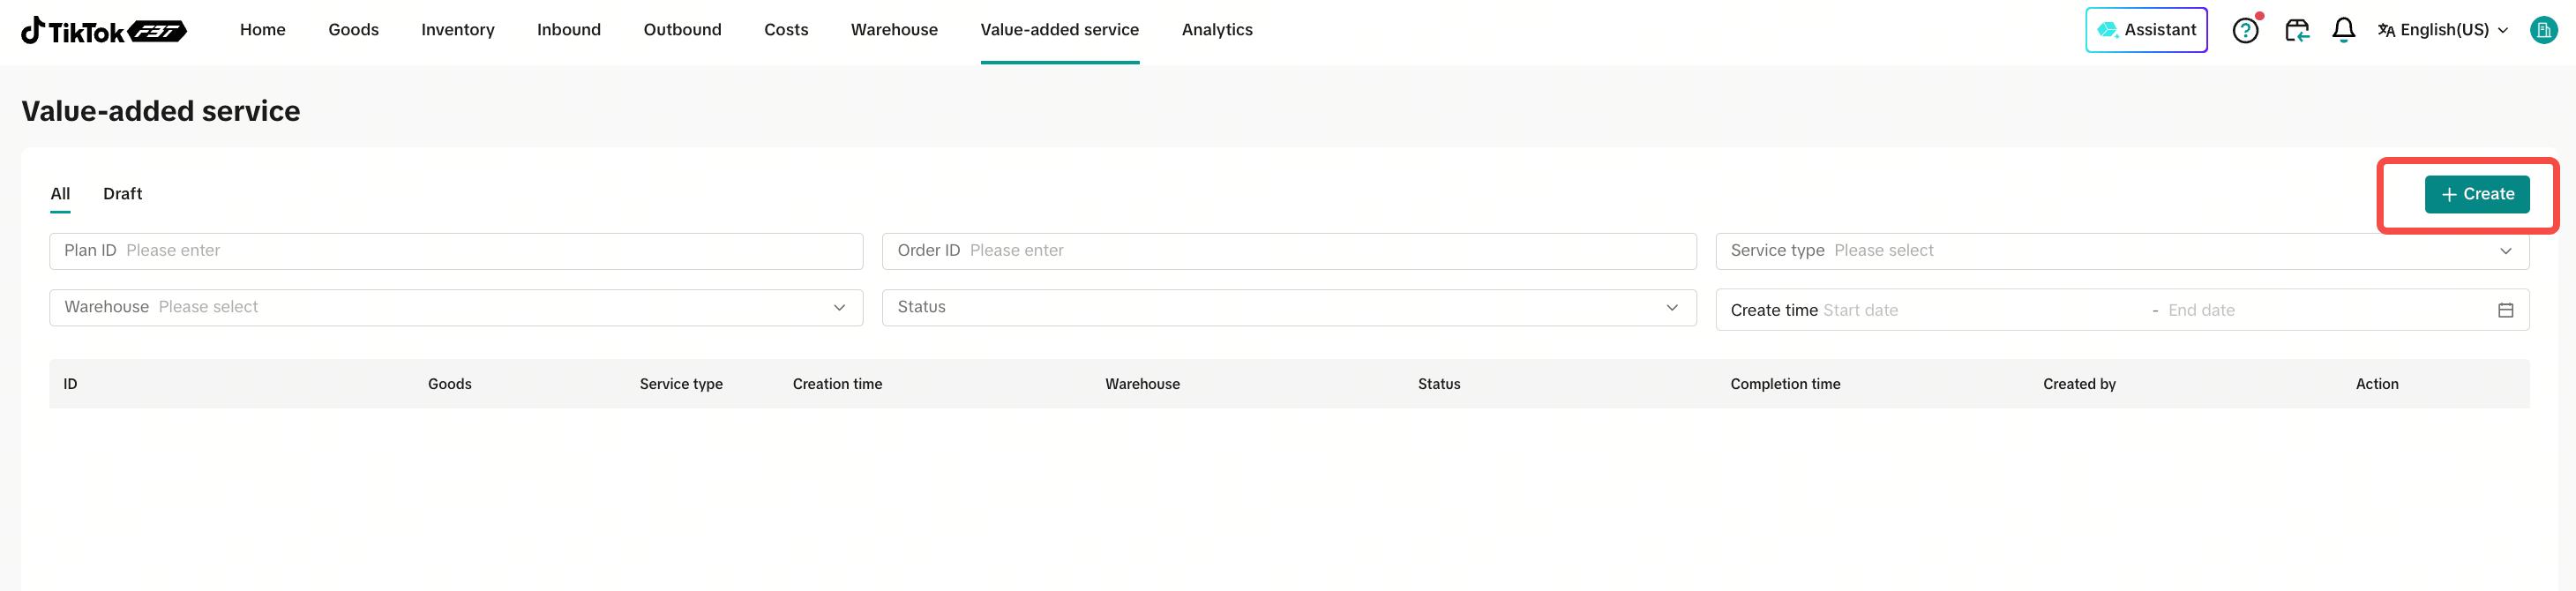The width and height of the screenshot is (2576, 591).
Task: Click the TikTok FBT logo
Action: (x=104, y=31)
